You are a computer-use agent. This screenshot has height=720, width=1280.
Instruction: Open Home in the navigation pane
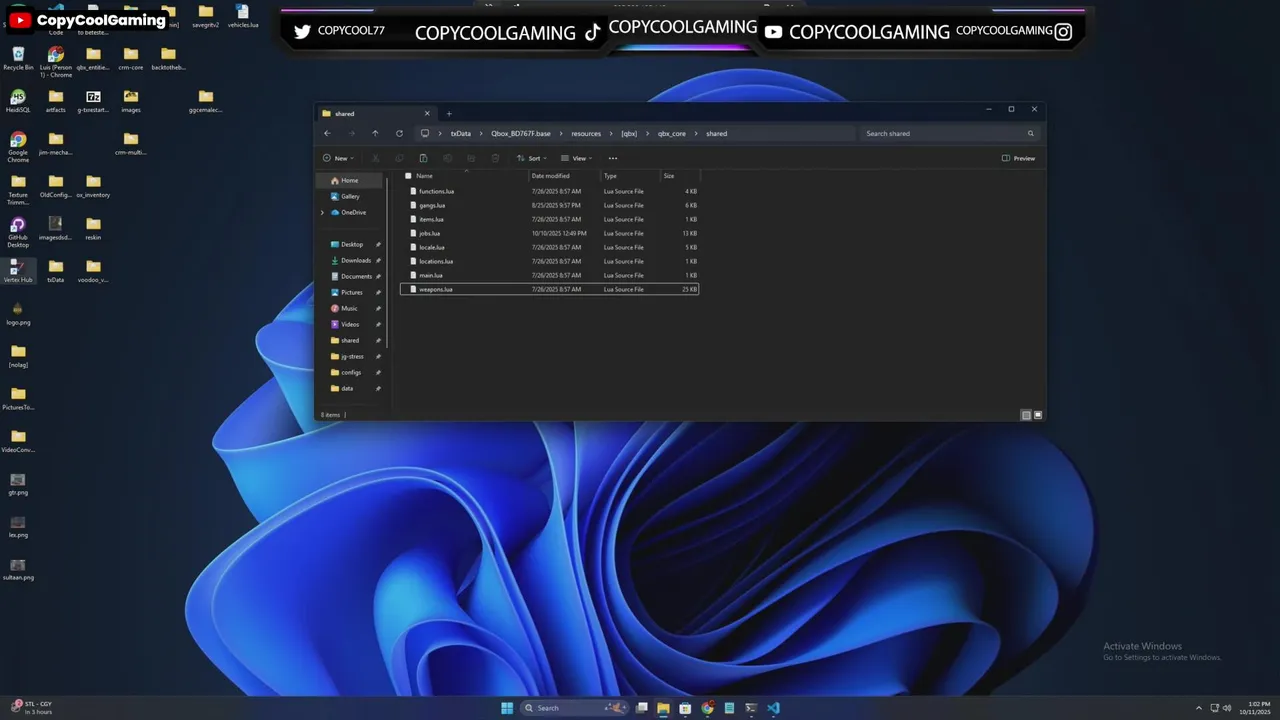click(x=349, y=180)
